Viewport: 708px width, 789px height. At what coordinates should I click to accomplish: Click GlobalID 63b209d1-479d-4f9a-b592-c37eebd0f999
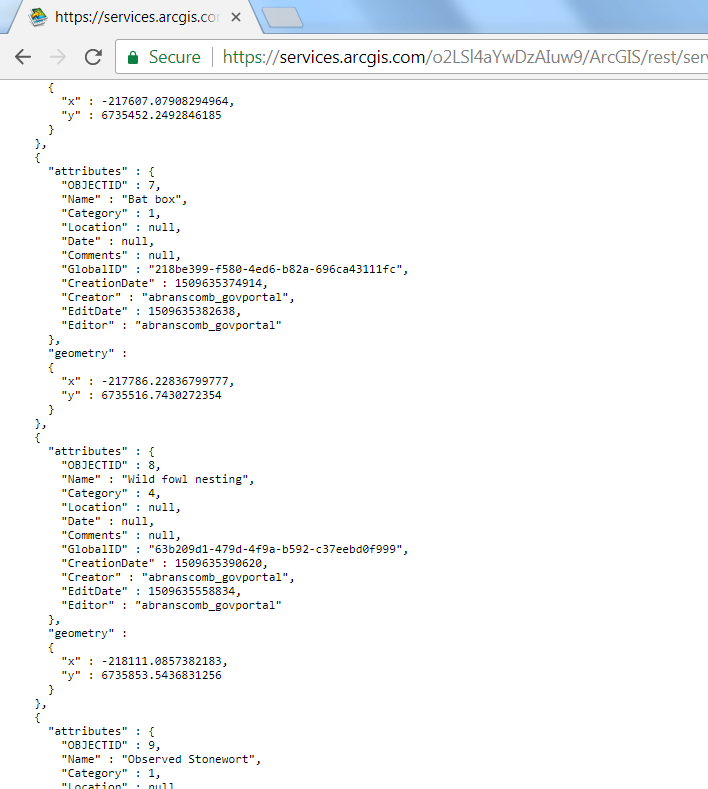275,549
